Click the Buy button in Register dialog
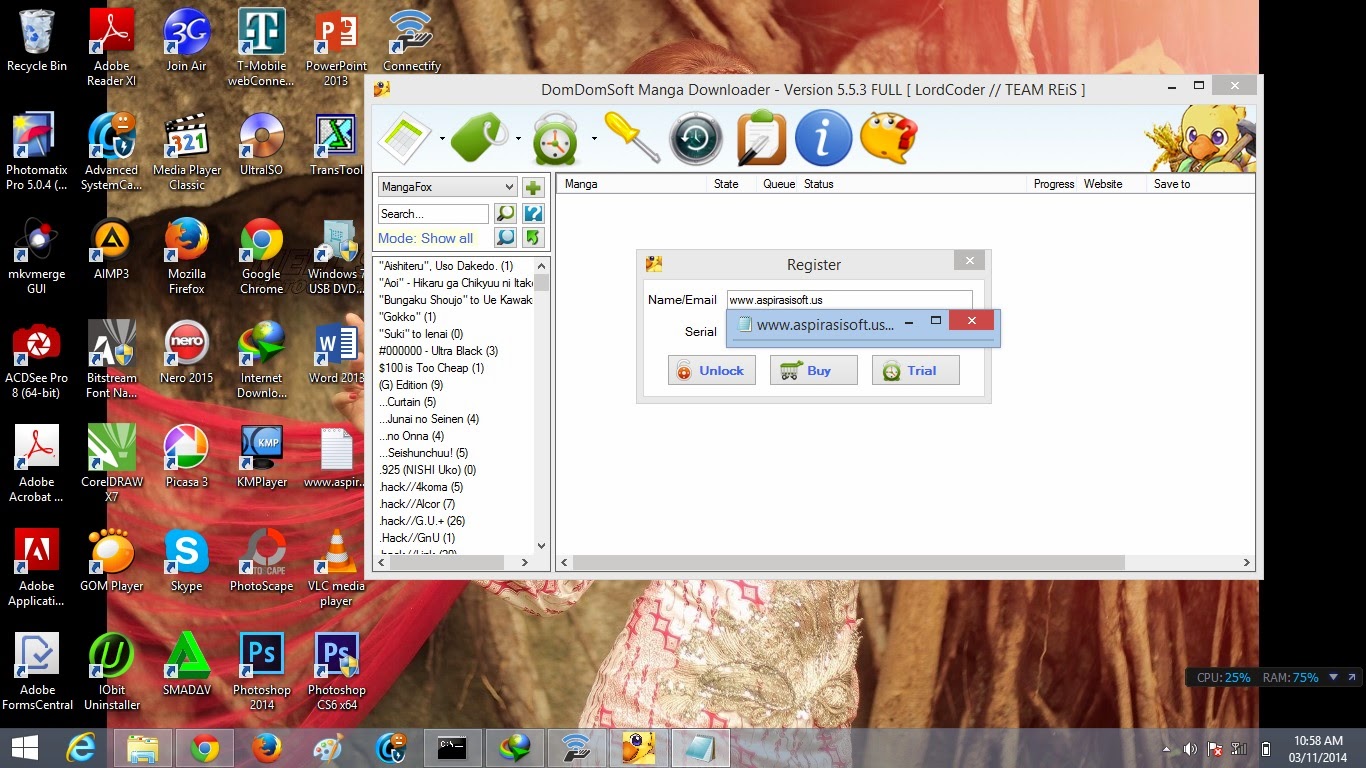This screenshot has height=768, width=1366. point(813,370)
